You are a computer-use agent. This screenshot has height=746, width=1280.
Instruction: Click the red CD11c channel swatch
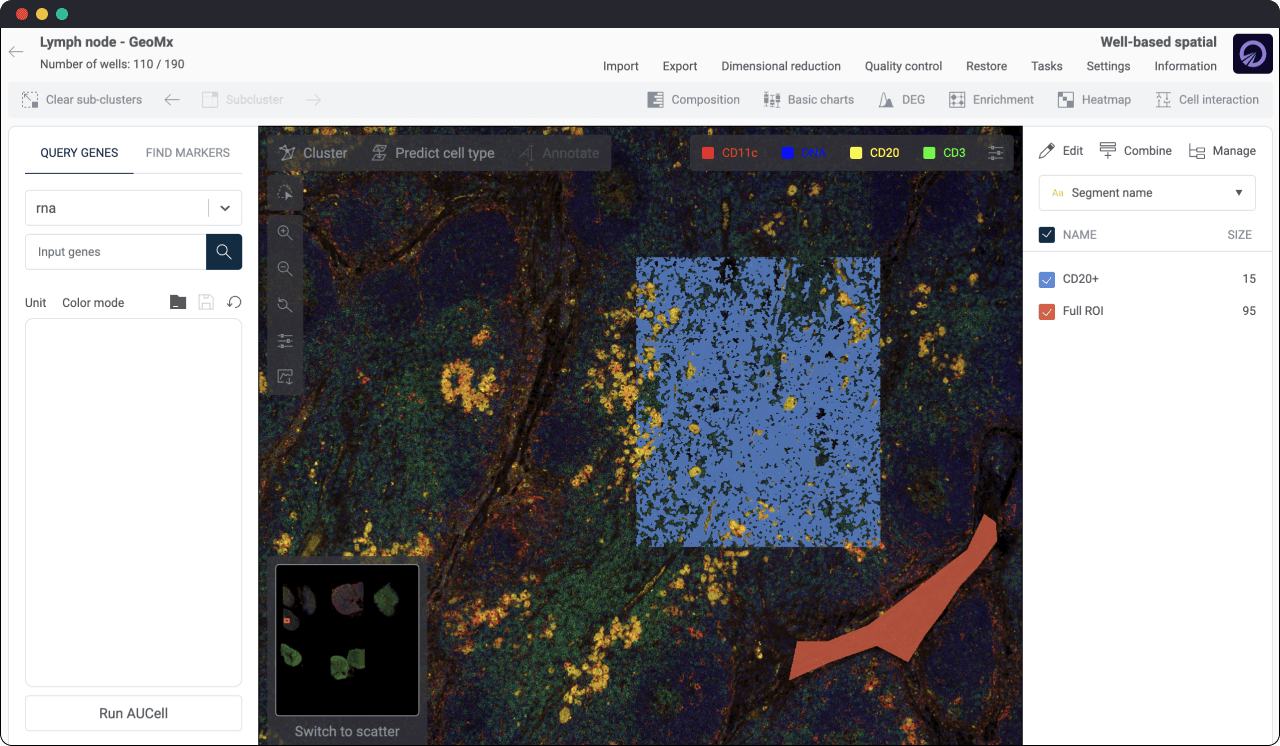tap(708, 153)
